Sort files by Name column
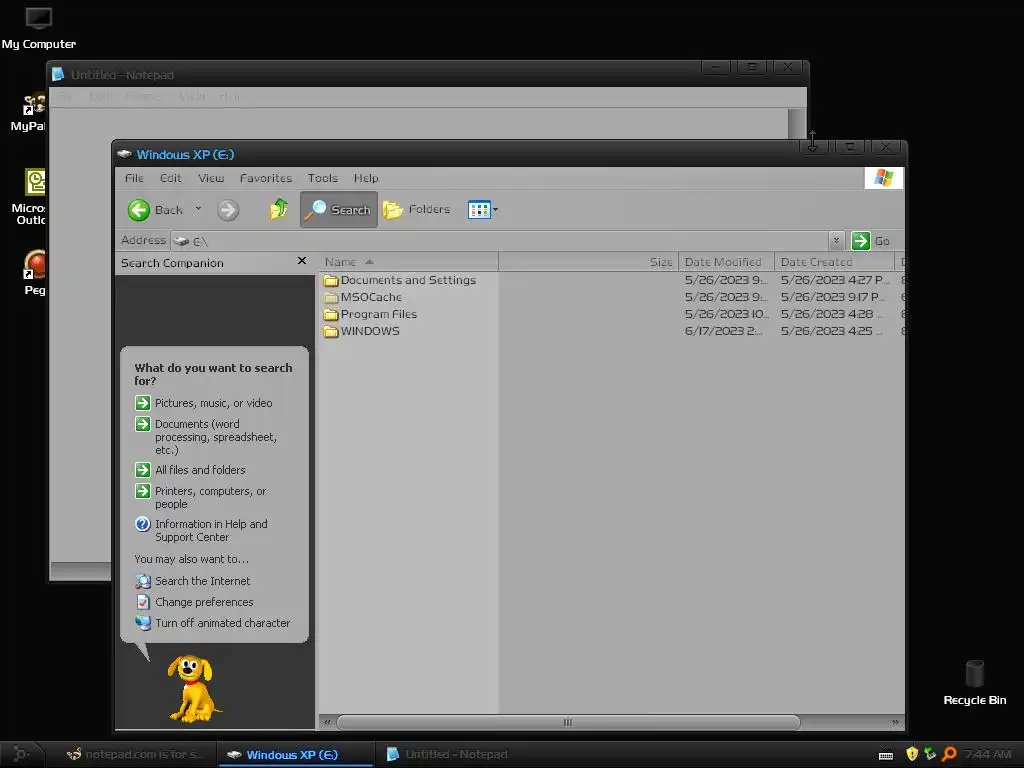 point(408,262)
